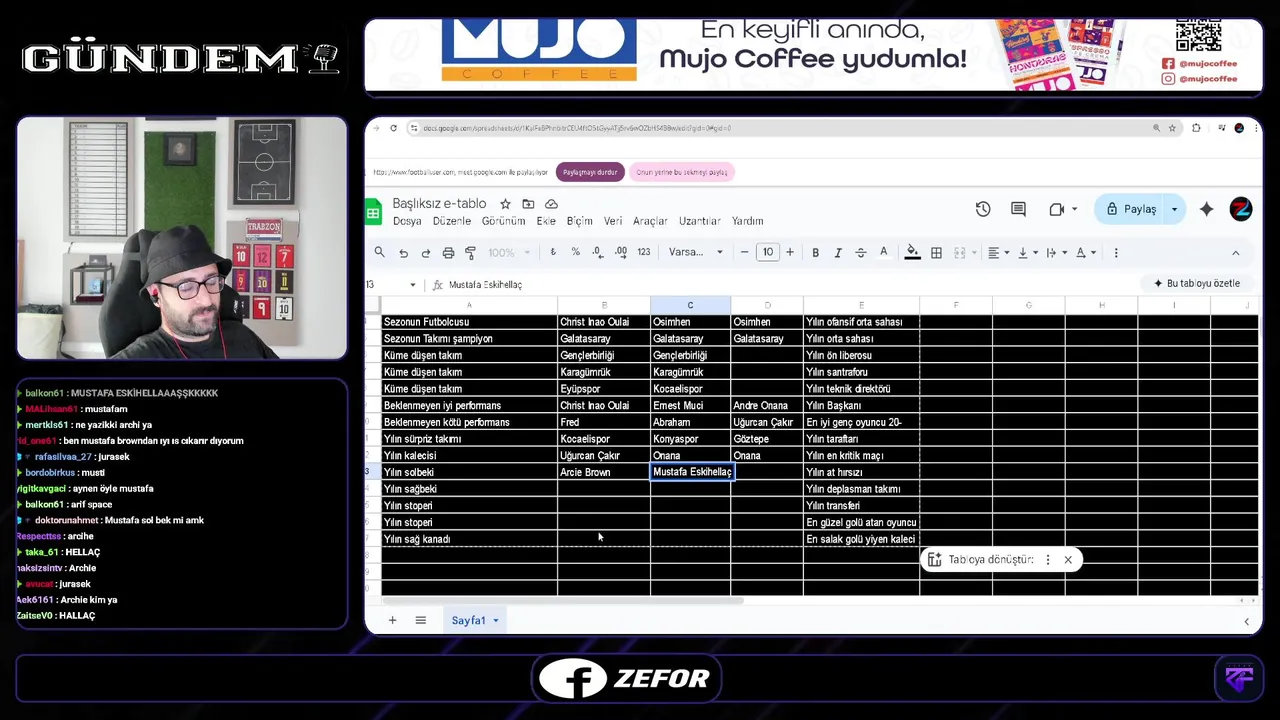The width and height of the screenshot is (1280, 720).
Task: Open the Borders grid icon
Action: point(936,253)
